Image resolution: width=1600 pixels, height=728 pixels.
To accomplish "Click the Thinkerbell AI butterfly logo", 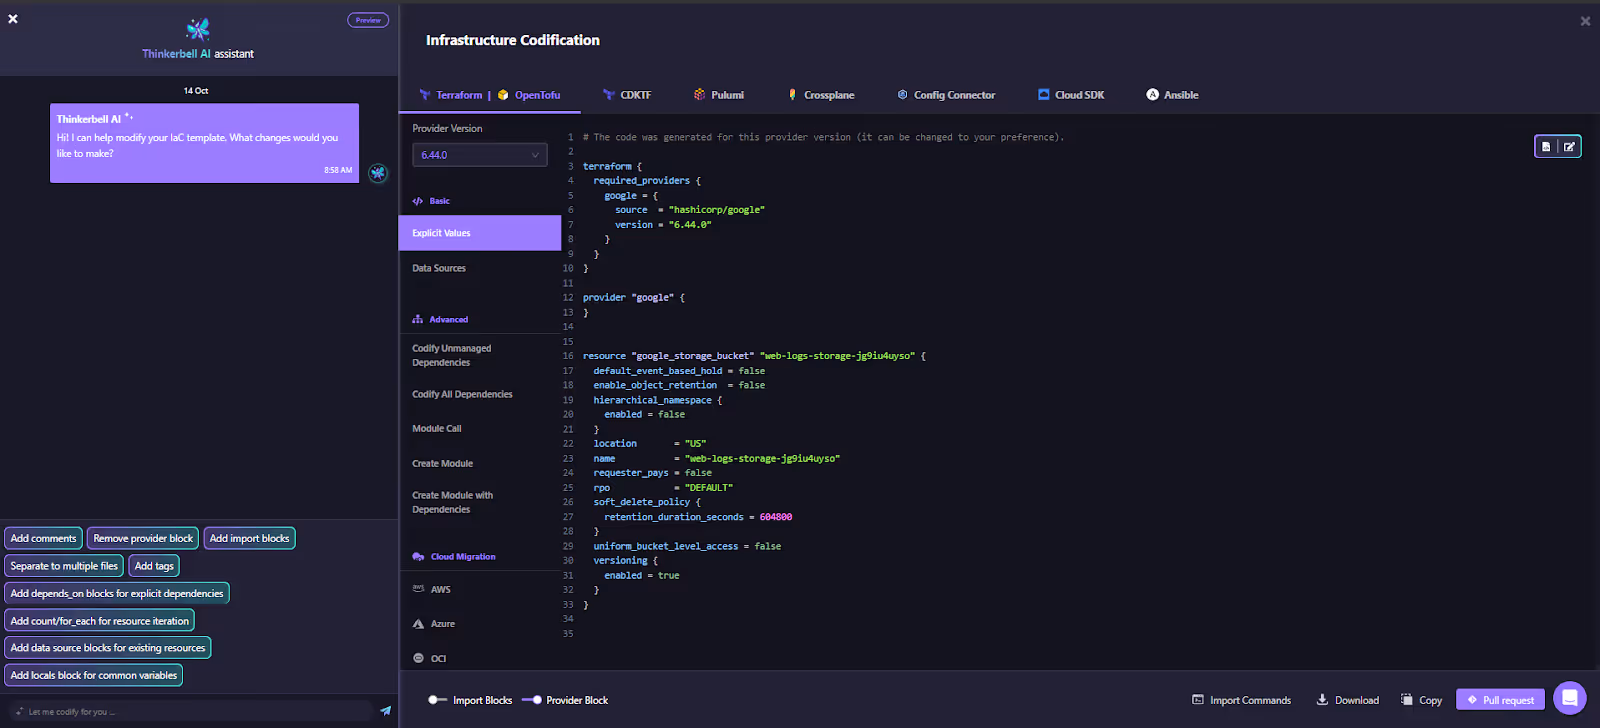I will pyautogui.click(x=198, y=29).
